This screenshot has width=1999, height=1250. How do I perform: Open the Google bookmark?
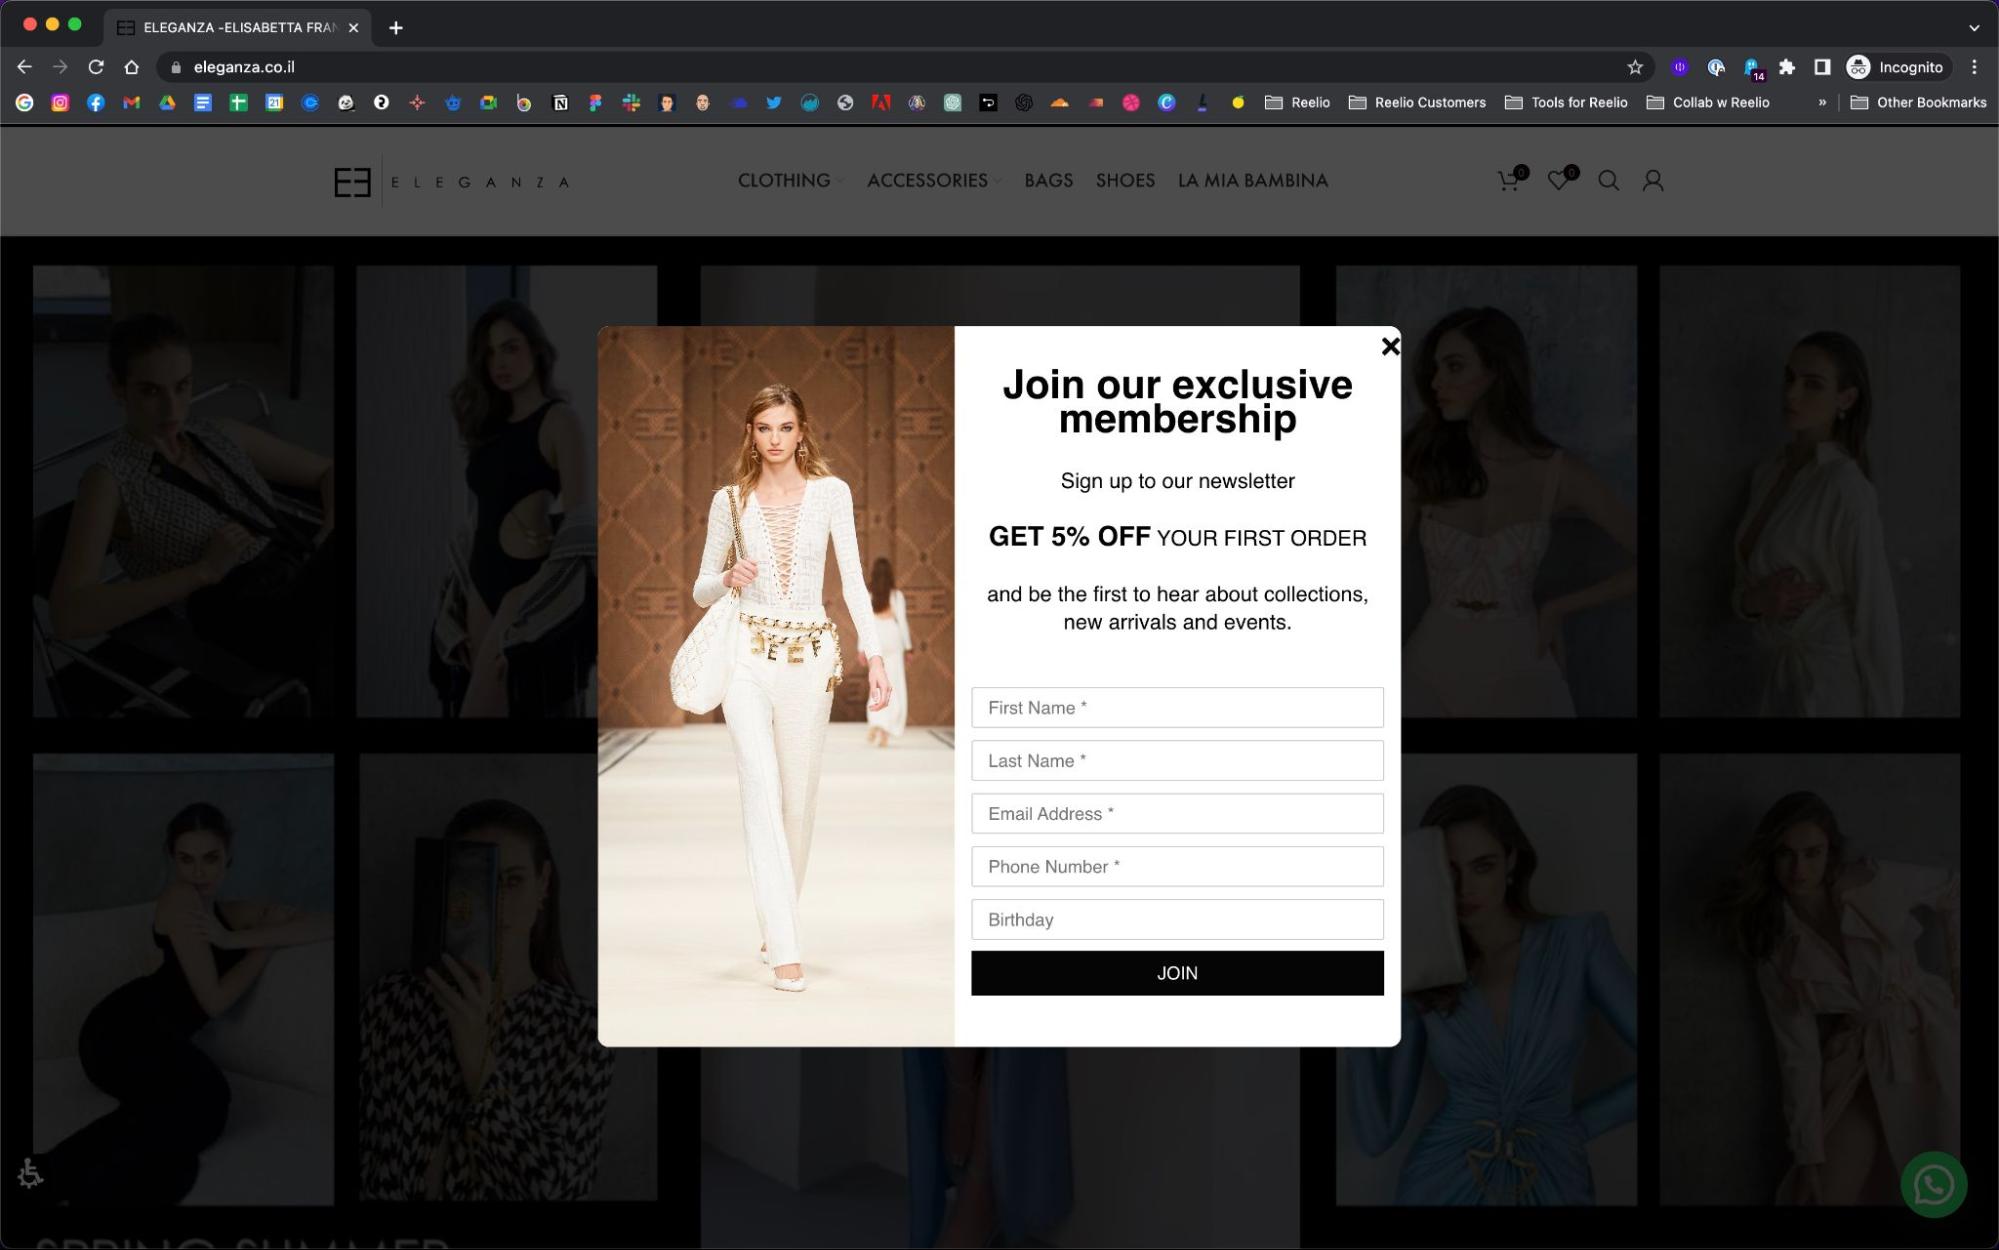(25, 102)
